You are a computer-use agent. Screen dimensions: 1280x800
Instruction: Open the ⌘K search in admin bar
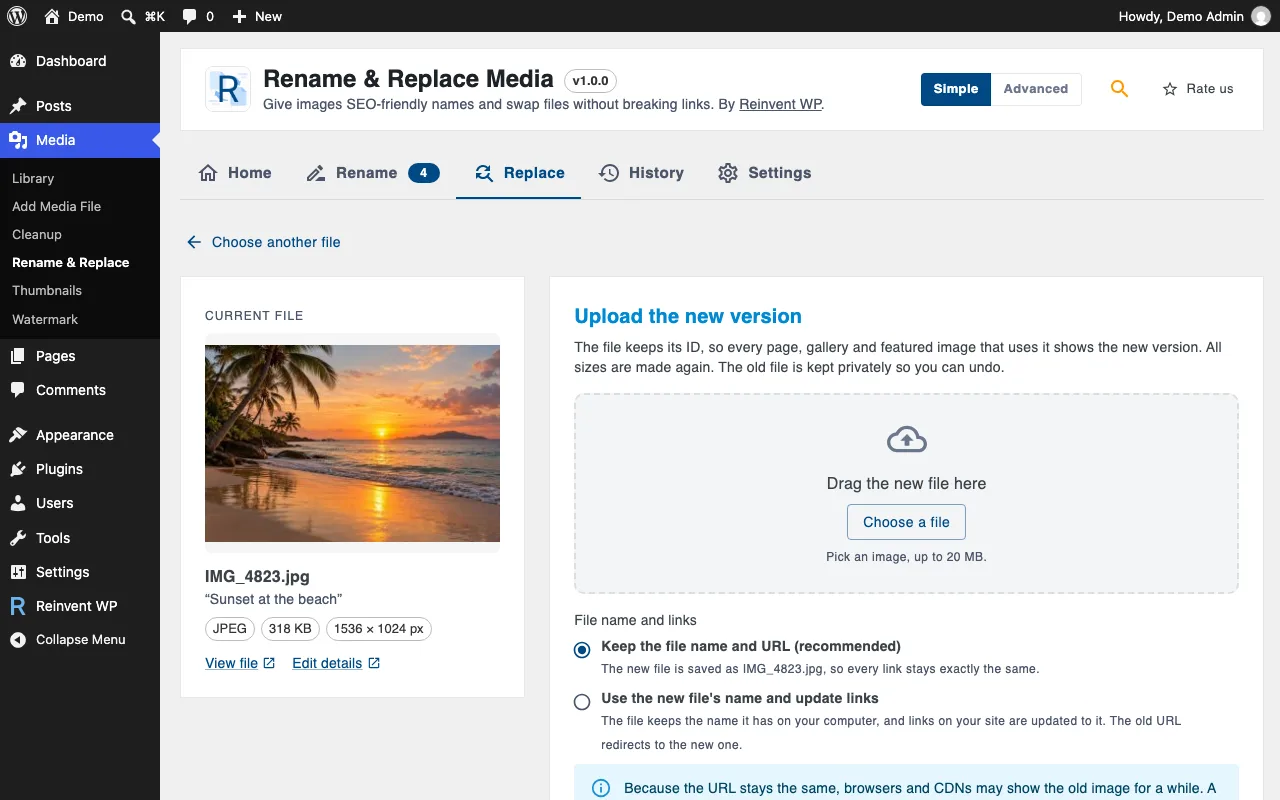pyautogui.click(x=143, y=16)
